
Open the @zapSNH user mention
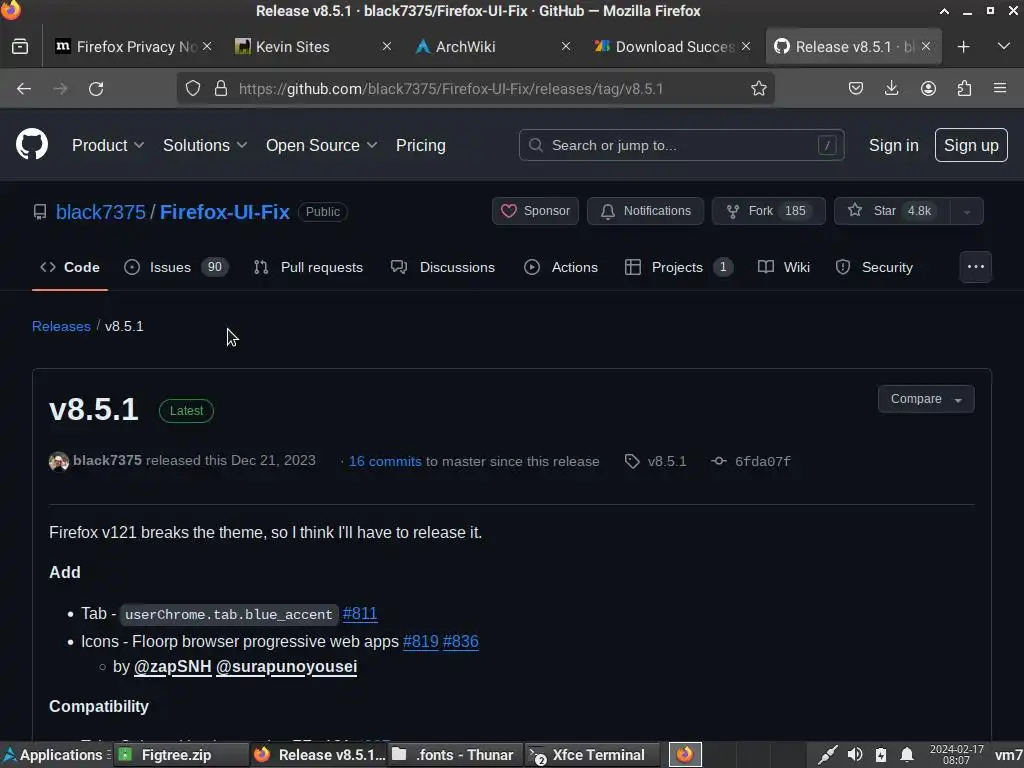(172, 667)
